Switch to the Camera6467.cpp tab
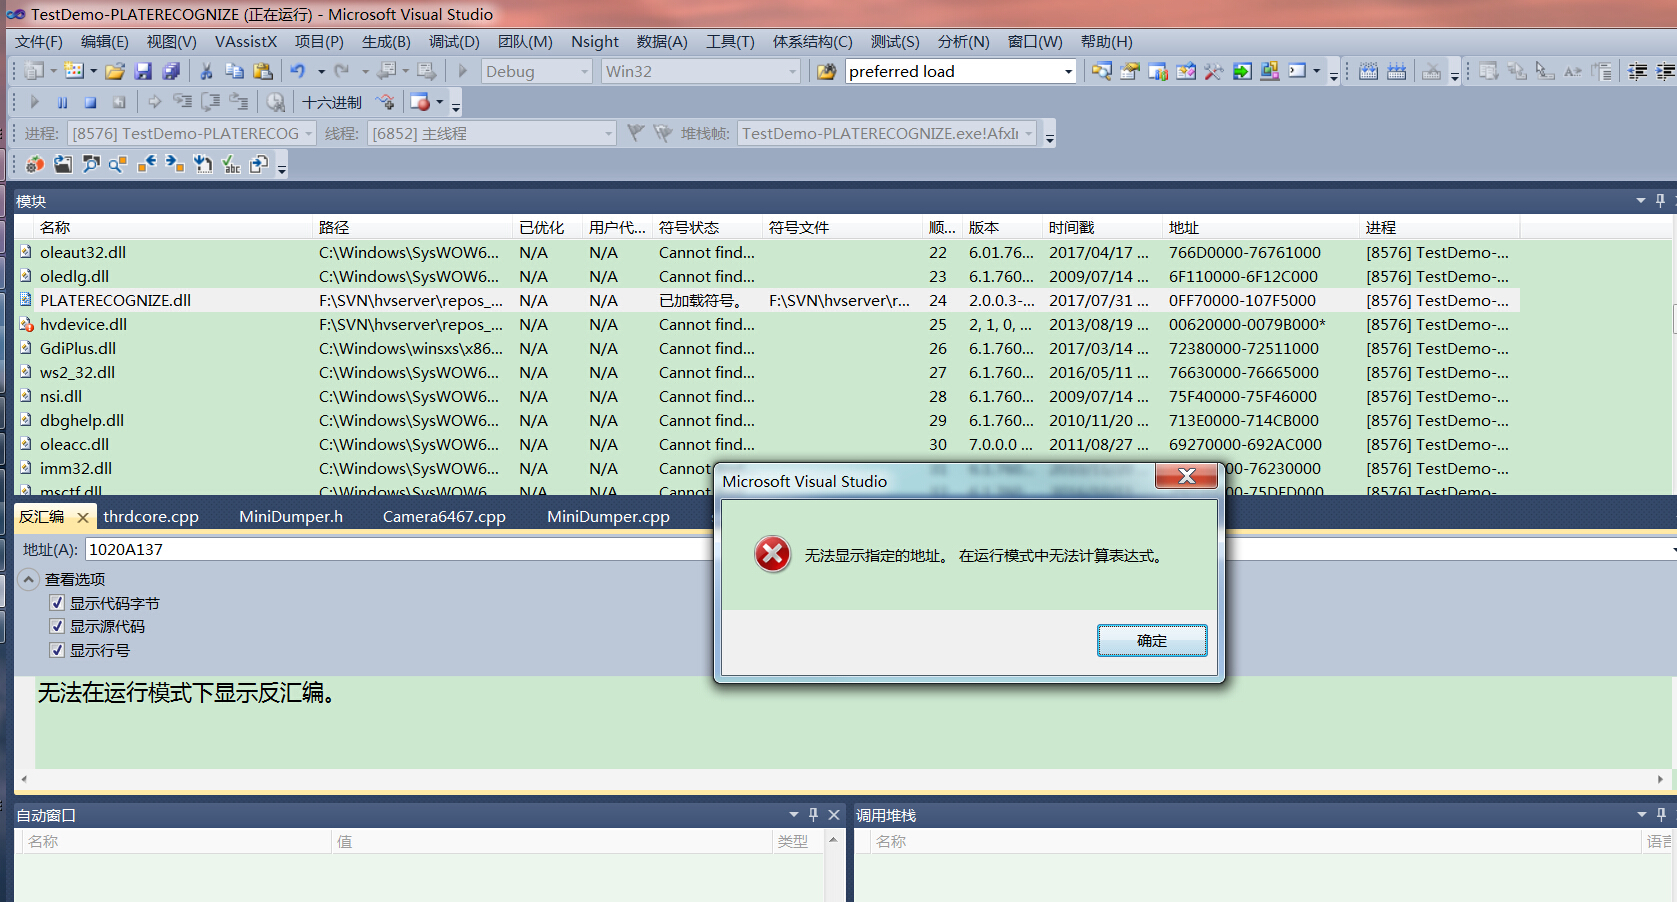This screenshot has width=1677, height=902. [x=444, y=516]
